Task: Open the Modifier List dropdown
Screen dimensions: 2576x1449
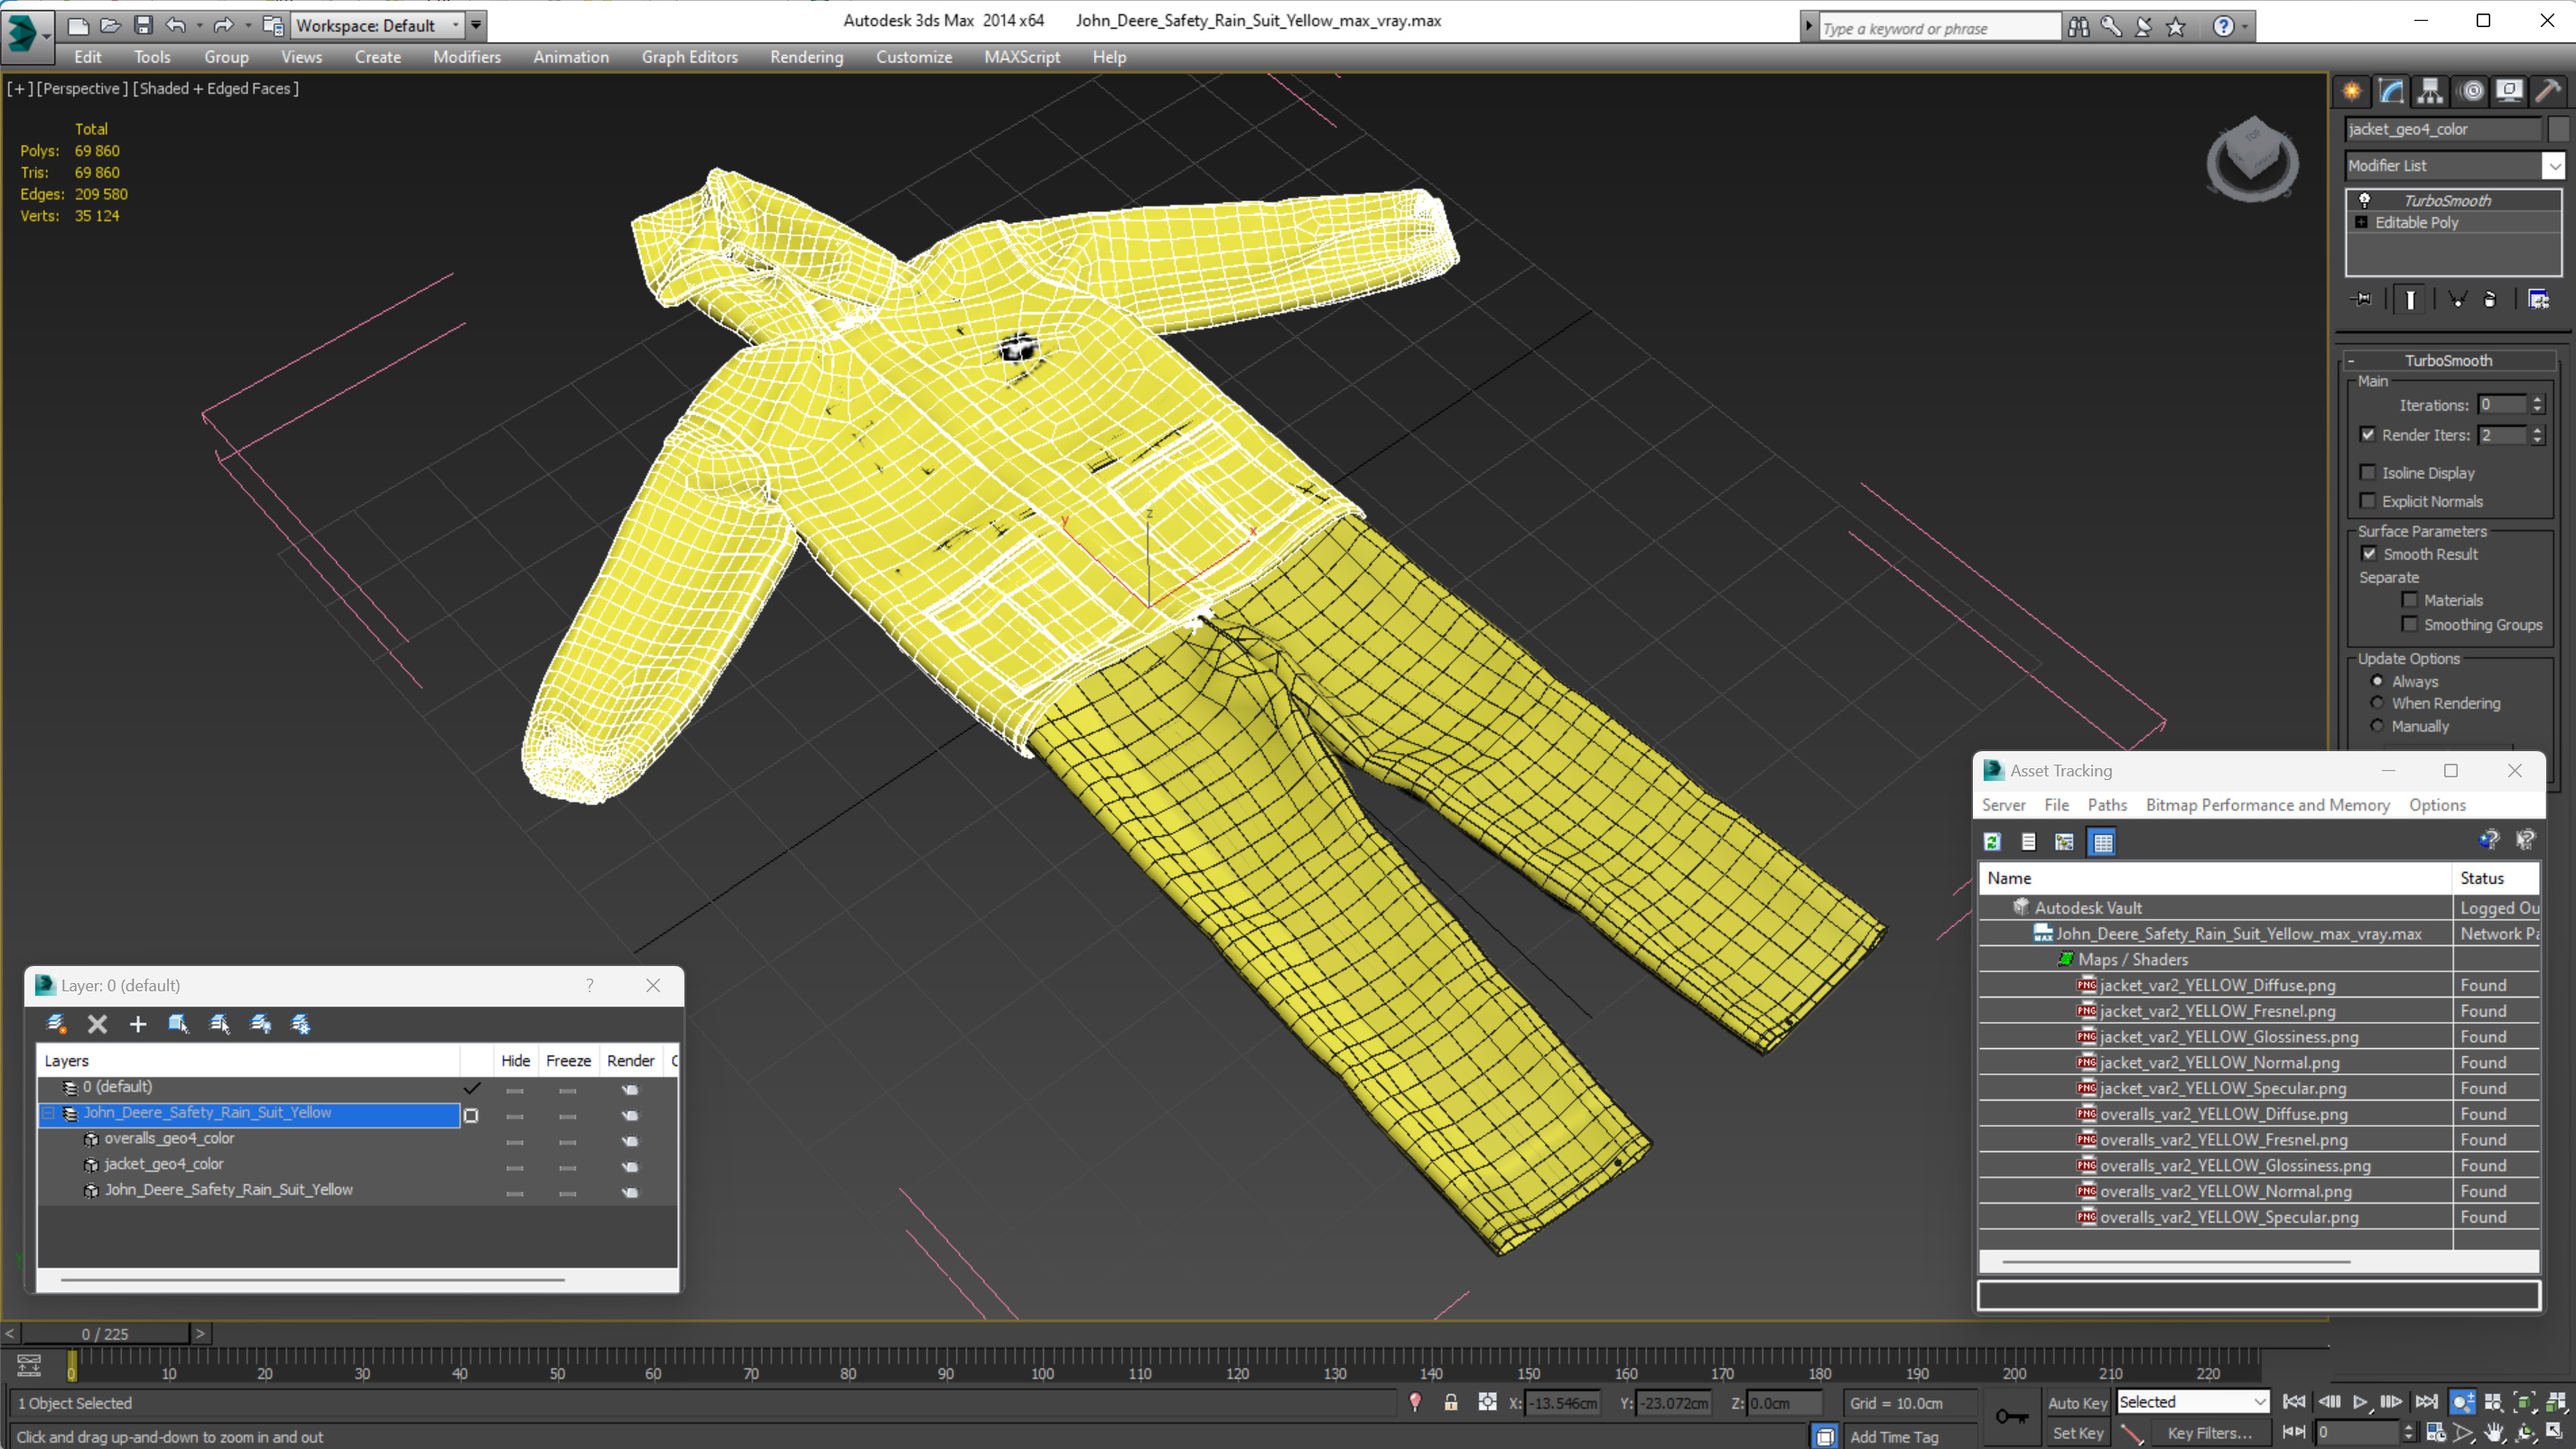Action: (x=2554, y=166)
